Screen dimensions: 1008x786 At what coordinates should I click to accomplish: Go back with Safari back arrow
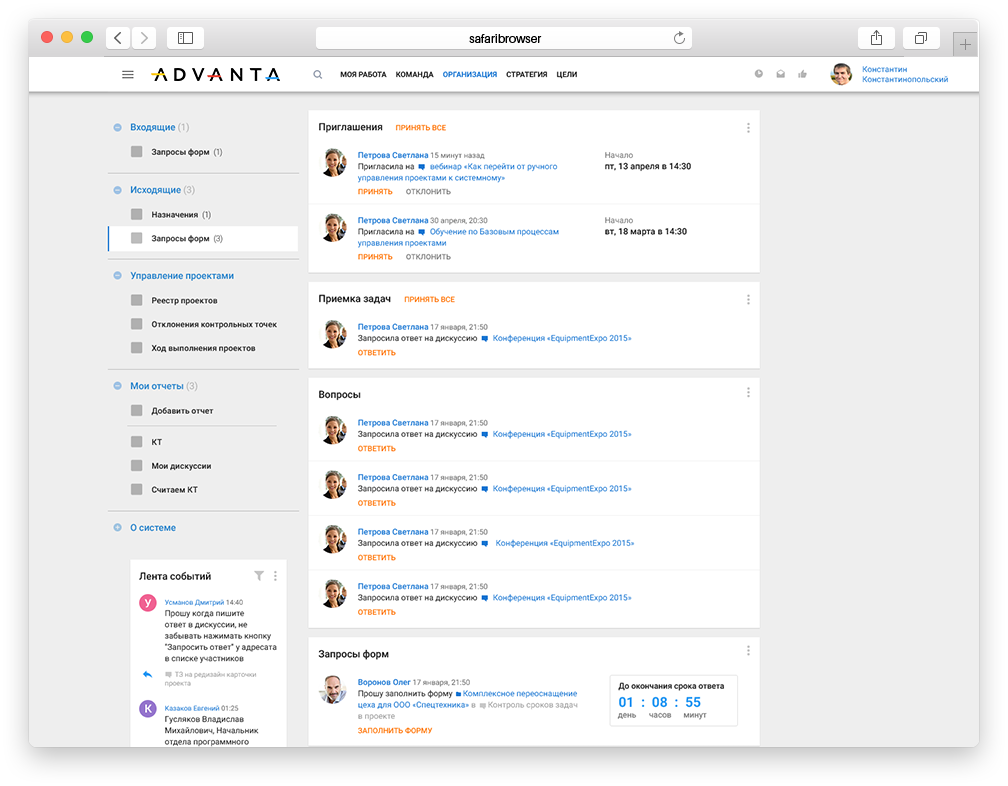click(x=118, y=38)
